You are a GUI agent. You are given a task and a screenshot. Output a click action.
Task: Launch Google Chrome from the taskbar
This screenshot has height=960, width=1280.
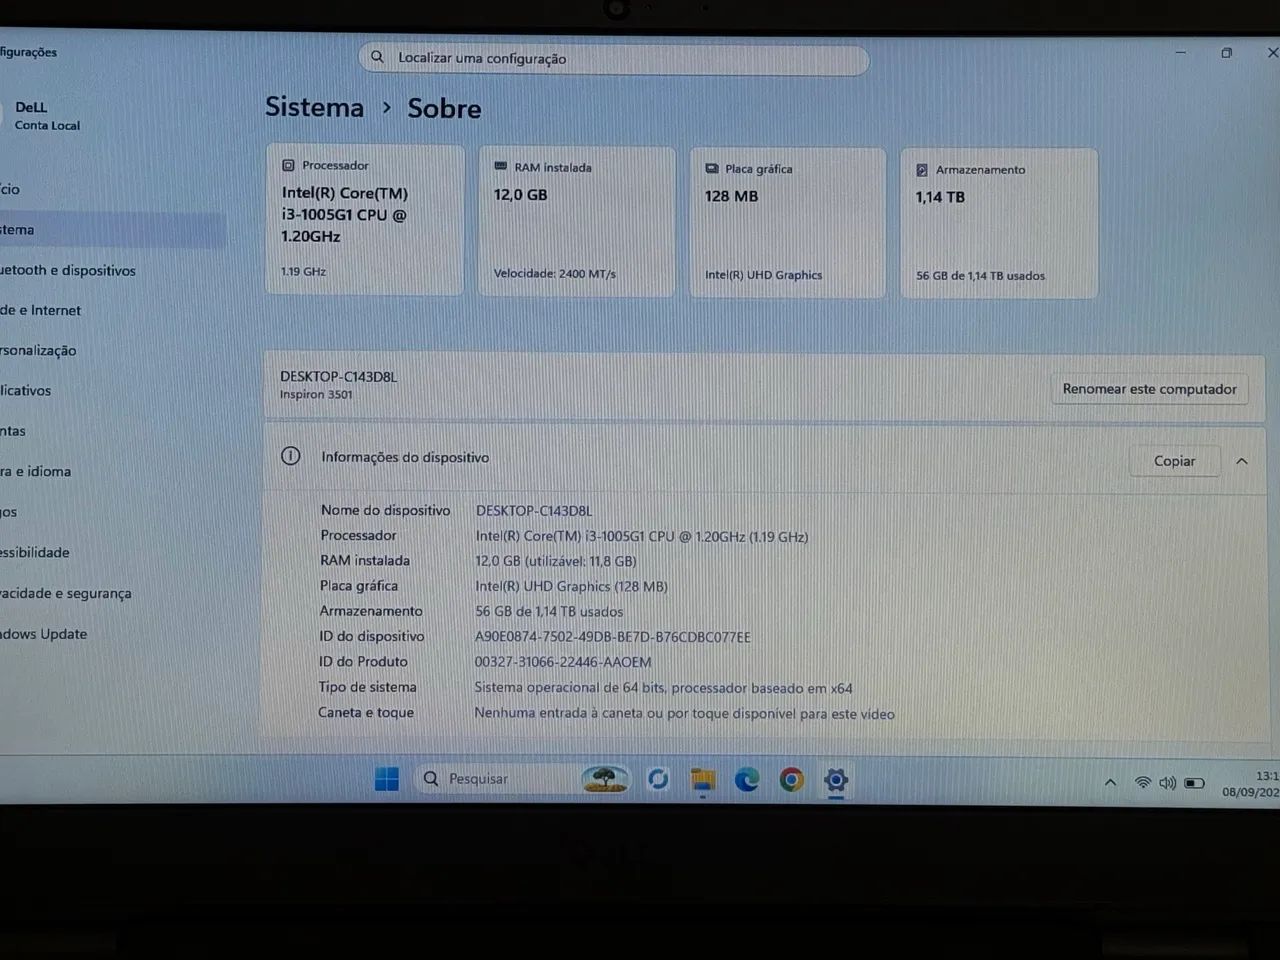(x=791, y=780)
